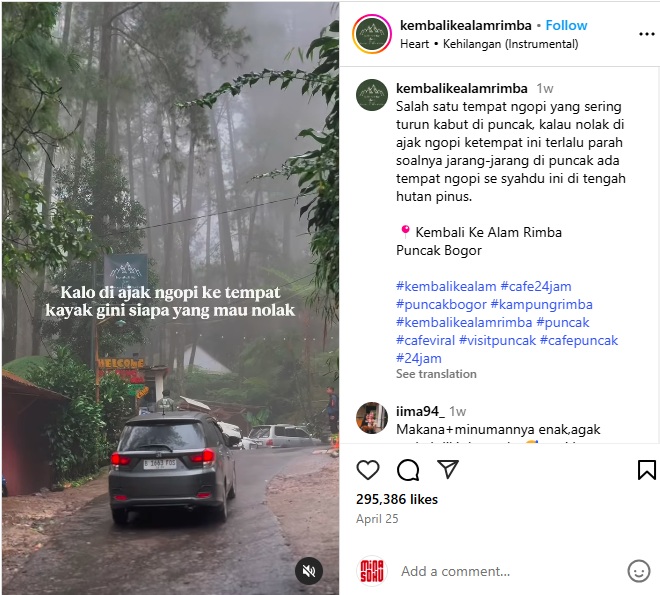Share the post with the paper plane icon
The height and width of the screenshot is (595, 660).
tap(447, 469)
